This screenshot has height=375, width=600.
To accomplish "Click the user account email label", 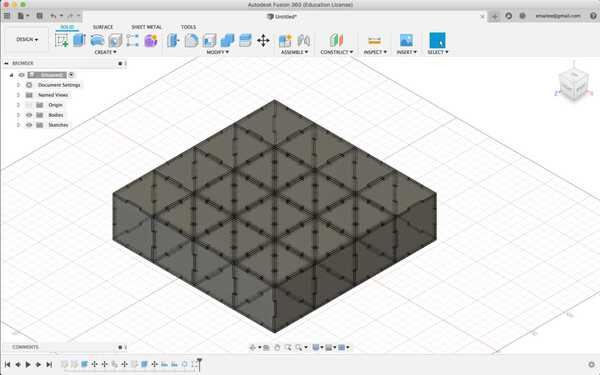I will (558, 16).
